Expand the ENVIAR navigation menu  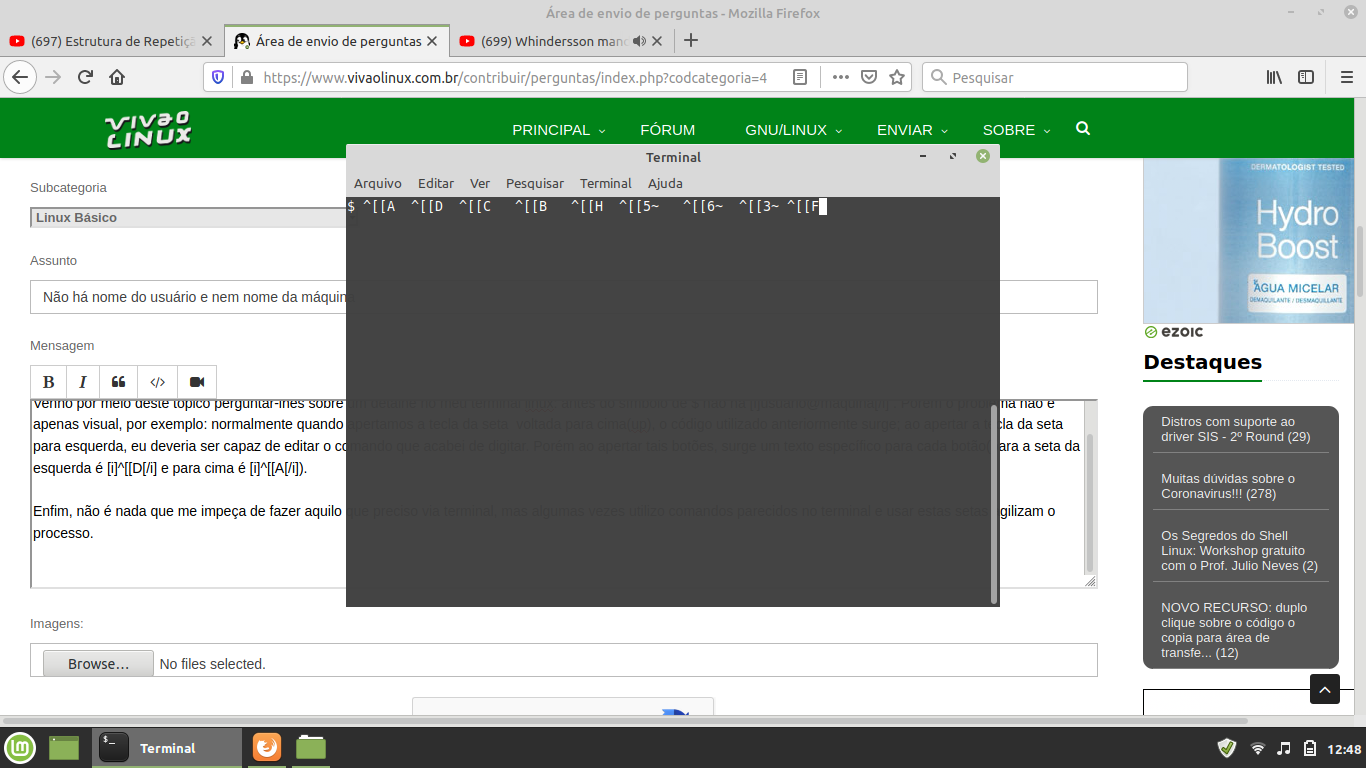(911, 130)
